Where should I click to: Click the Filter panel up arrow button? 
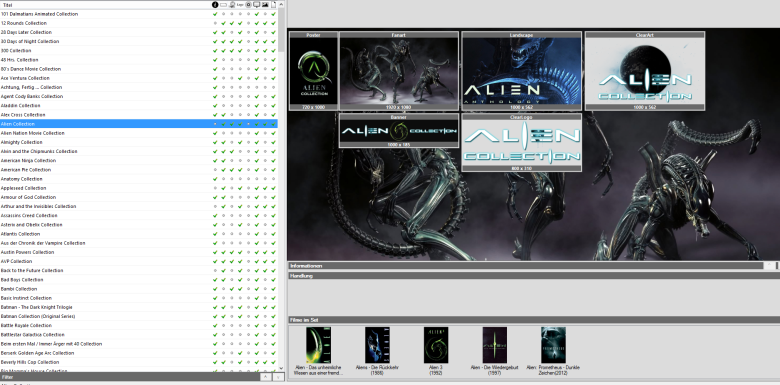[266, 377]
